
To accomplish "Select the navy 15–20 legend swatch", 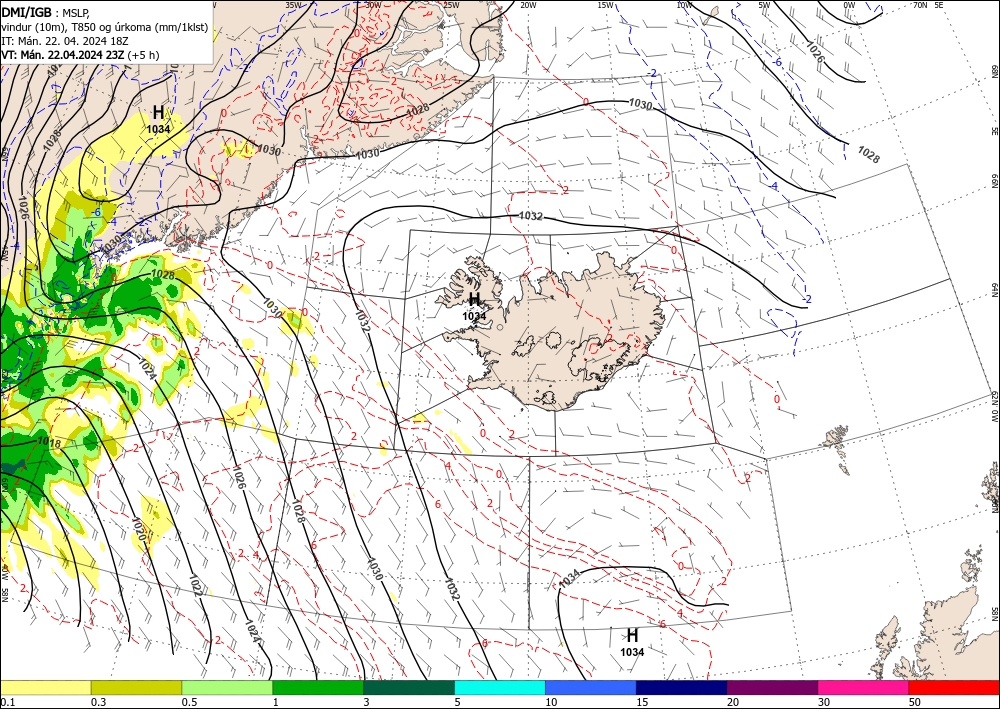I will pos(682,688).
